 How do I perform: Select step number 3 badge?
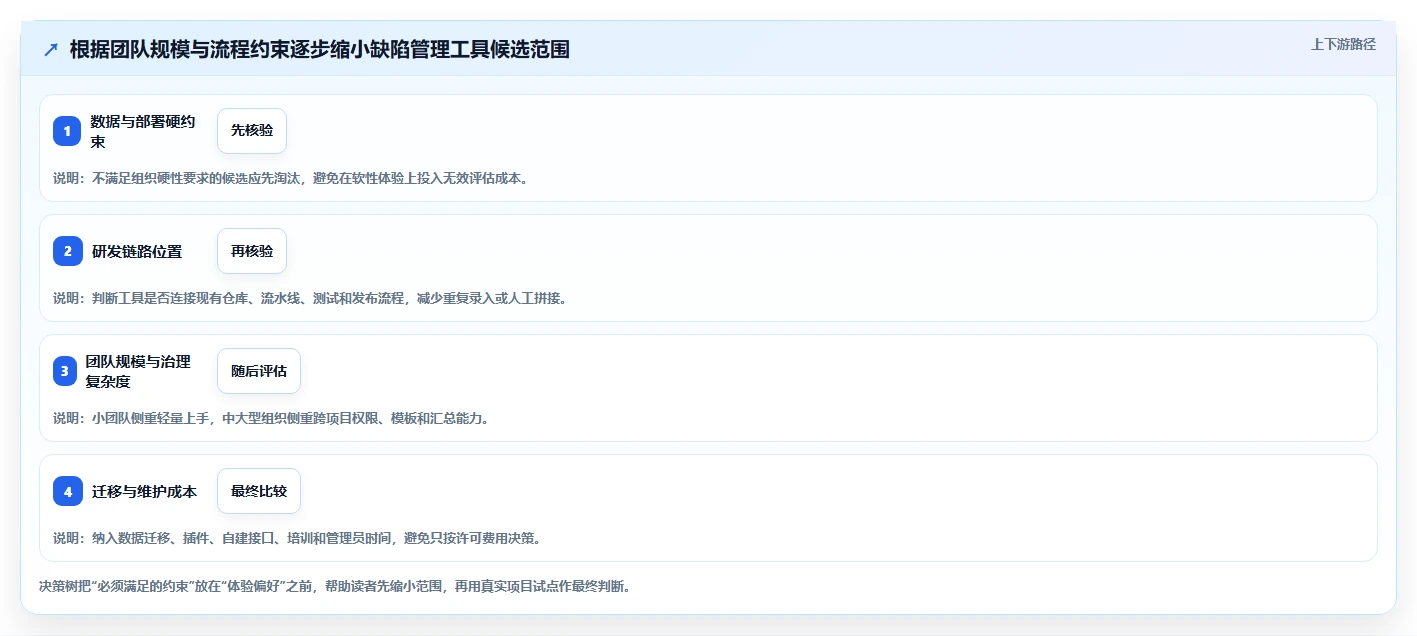point(65,371)
